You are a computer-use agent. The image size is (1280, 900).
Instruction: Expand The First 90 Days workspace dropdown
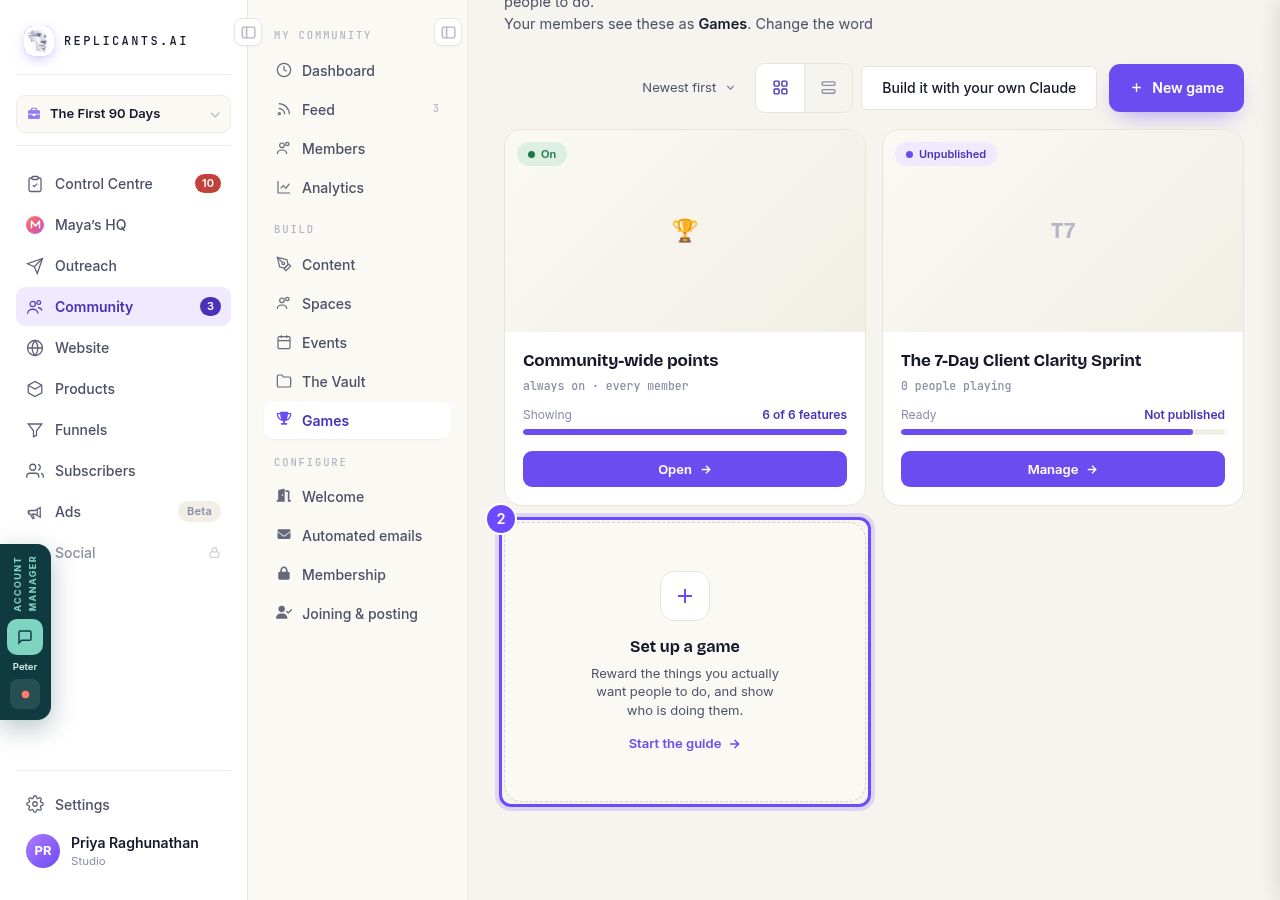(x=123, y=114)
